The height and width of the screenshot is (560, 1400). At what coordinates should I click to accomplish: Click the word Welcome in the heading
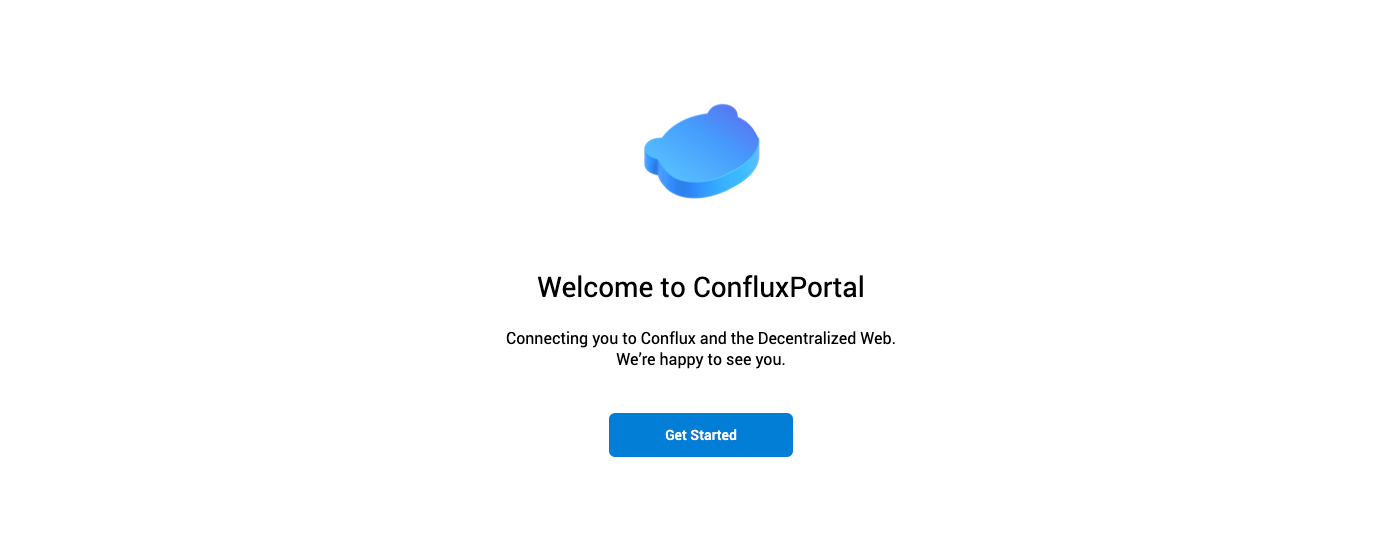tap(595, 287)
